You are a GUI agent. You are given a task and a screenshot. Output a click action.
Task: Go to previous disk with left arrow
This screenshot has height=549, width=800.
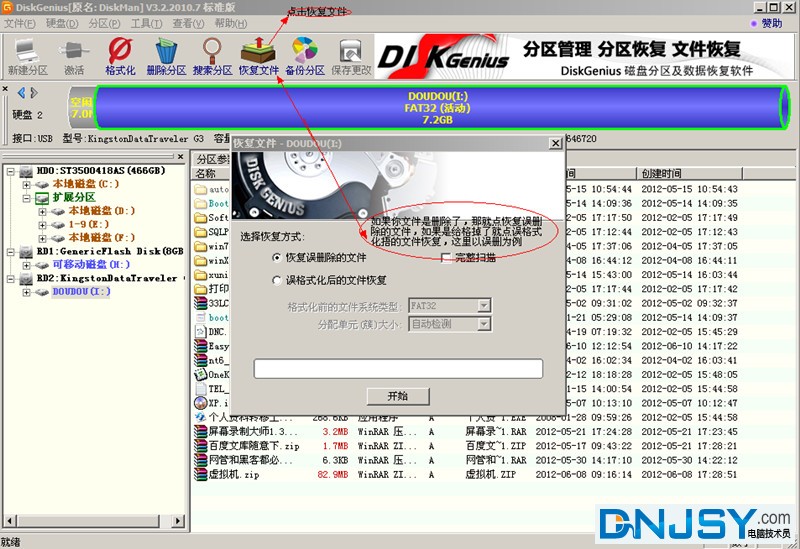tap(21, 93)
